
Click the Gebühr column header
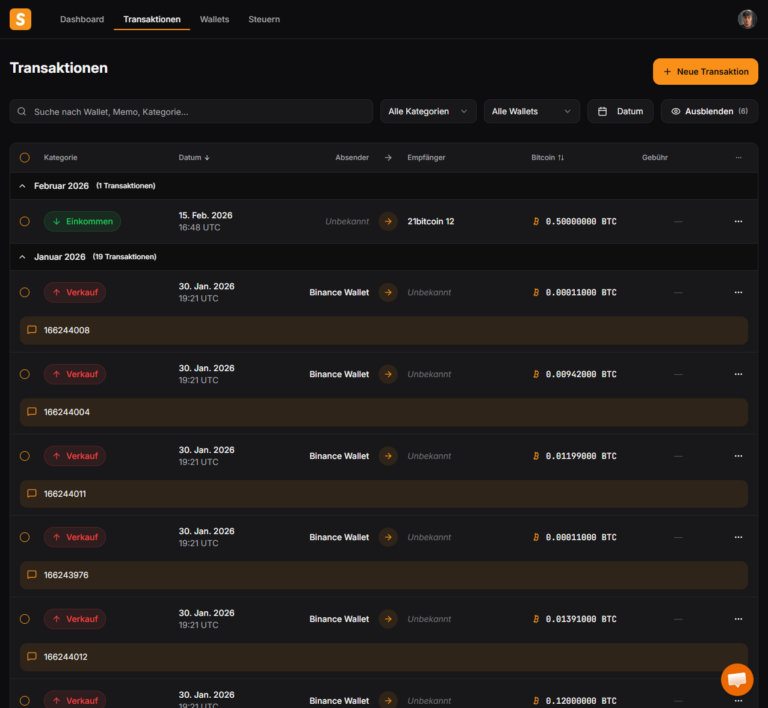pos(655,158)
